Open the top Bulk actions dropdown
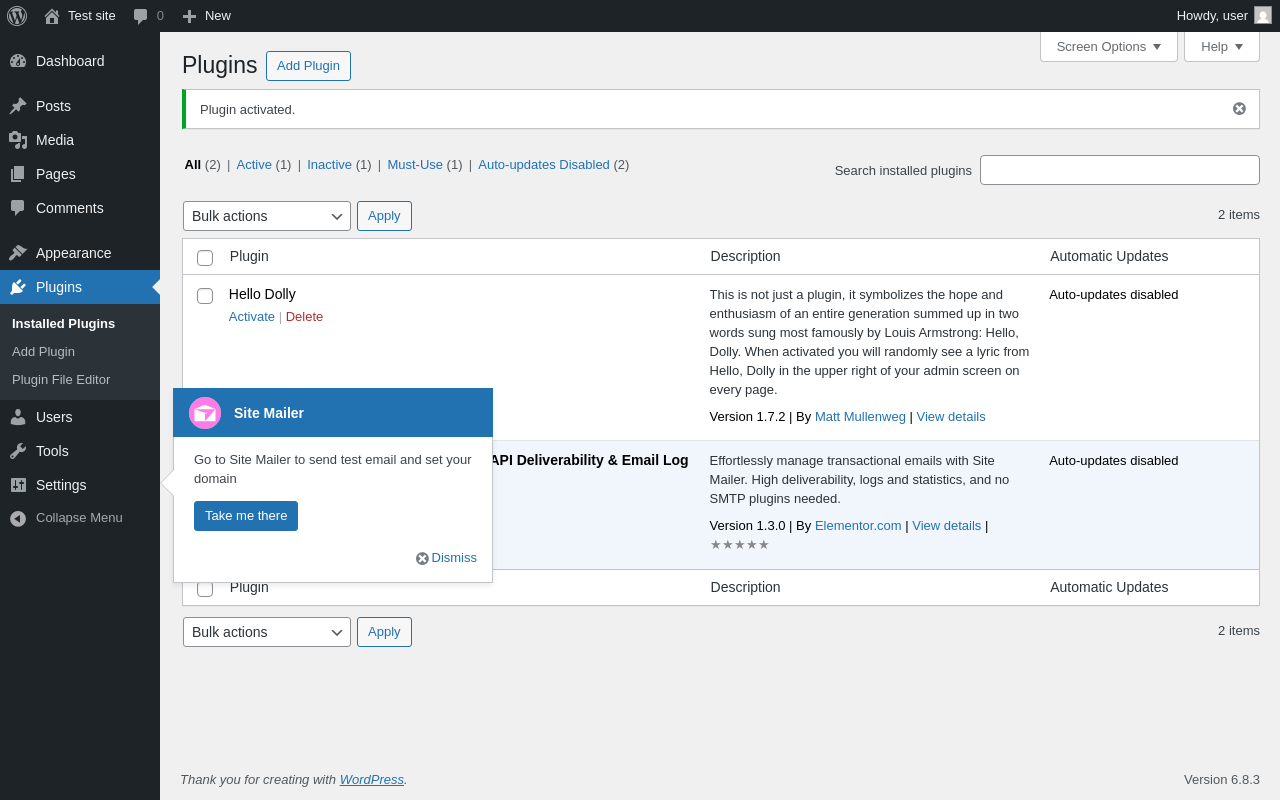Image resolution: width=1280 pixels, height=800 pixels. click(267, 216)
